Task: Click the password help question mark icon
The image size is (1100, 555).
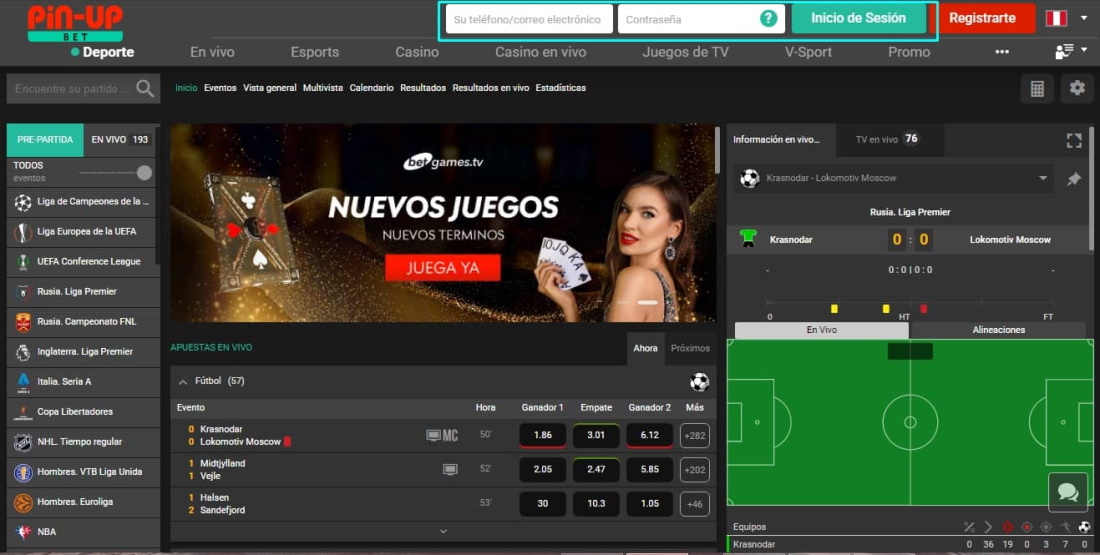Action: (769, 19)
